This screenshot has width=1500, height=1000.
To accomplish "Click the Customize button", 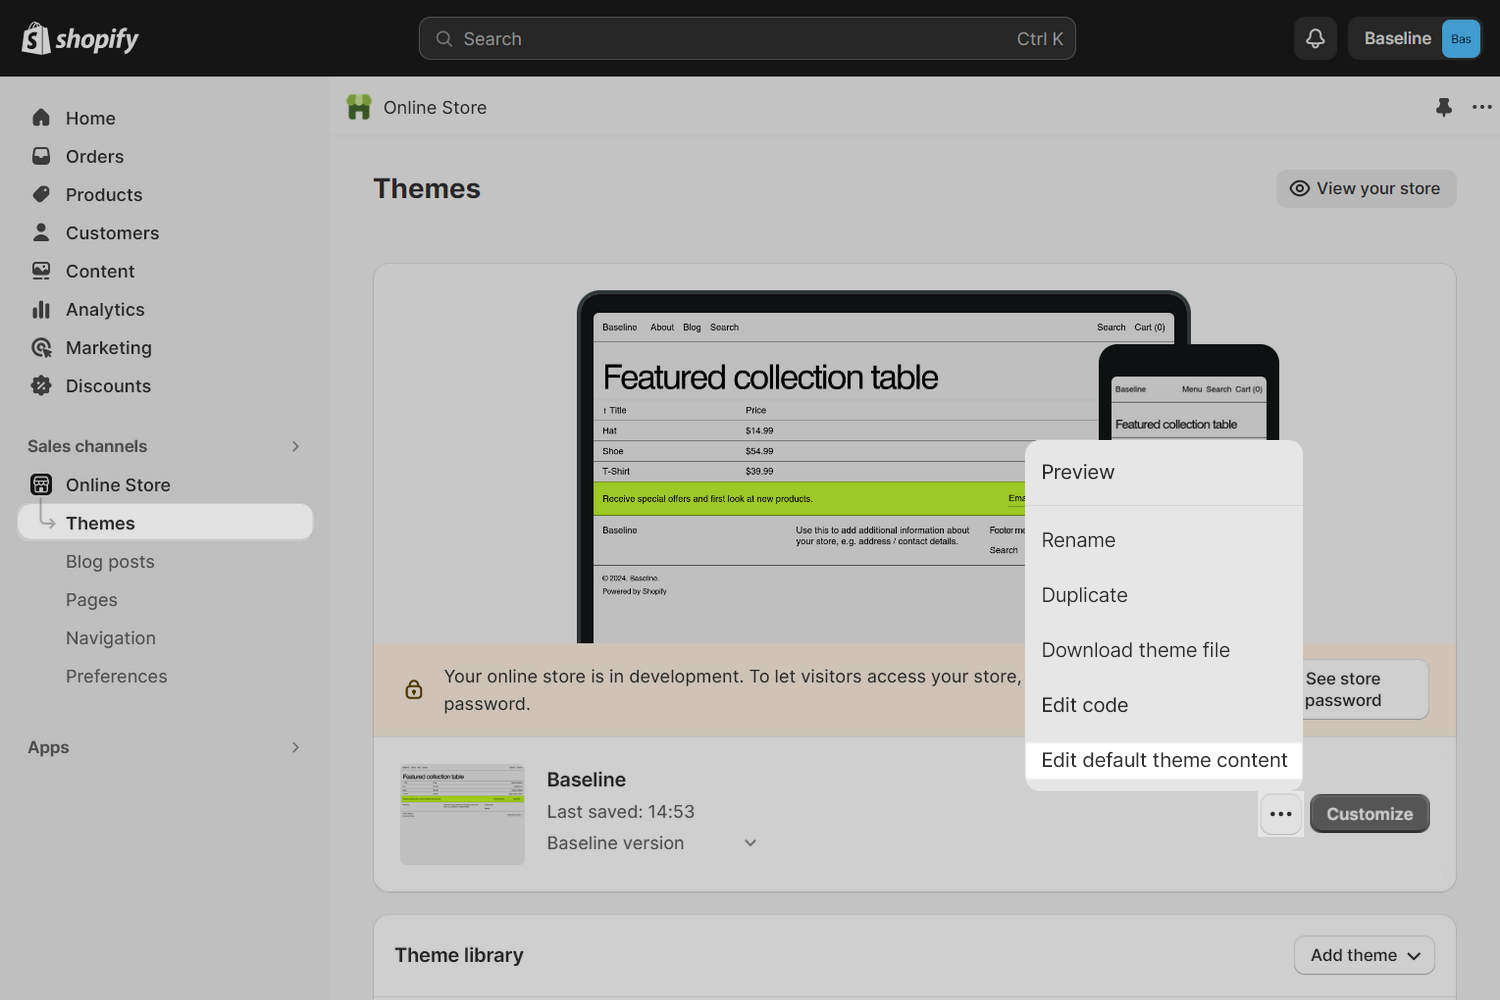I will tap(1369, 813).
